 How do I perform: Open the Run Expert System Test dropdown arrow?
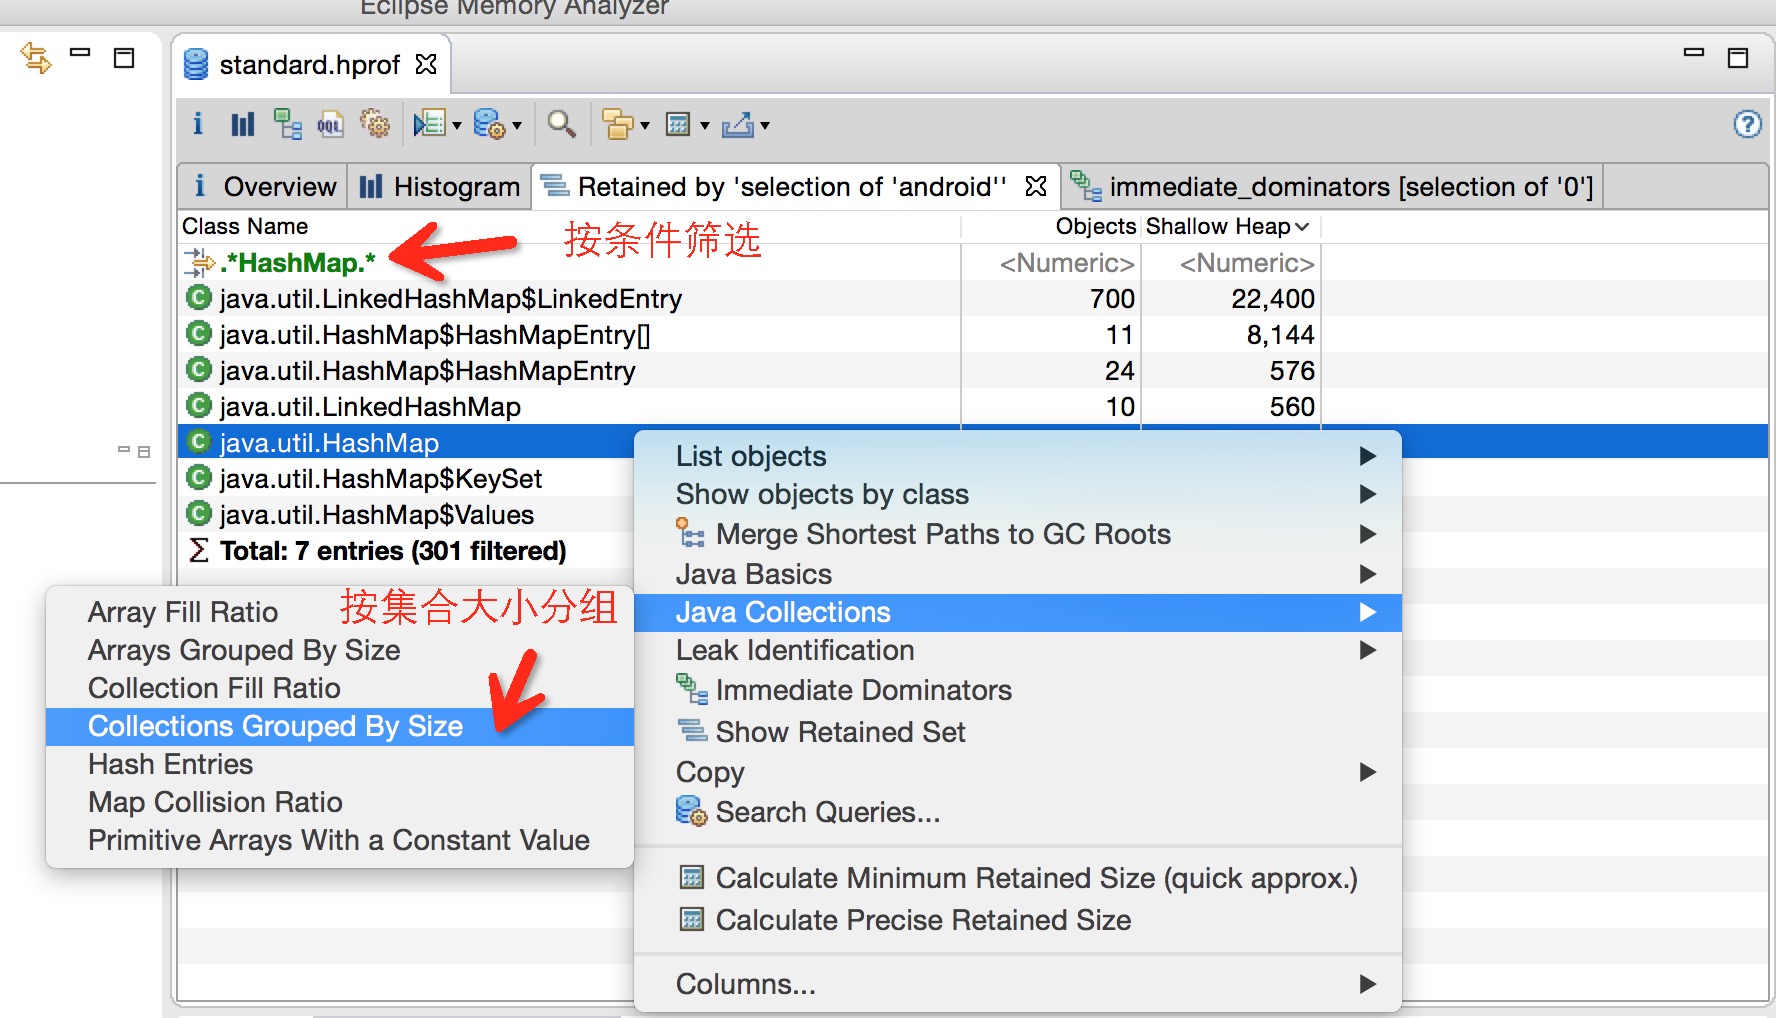pyautogui.click(x=457, y=125)
